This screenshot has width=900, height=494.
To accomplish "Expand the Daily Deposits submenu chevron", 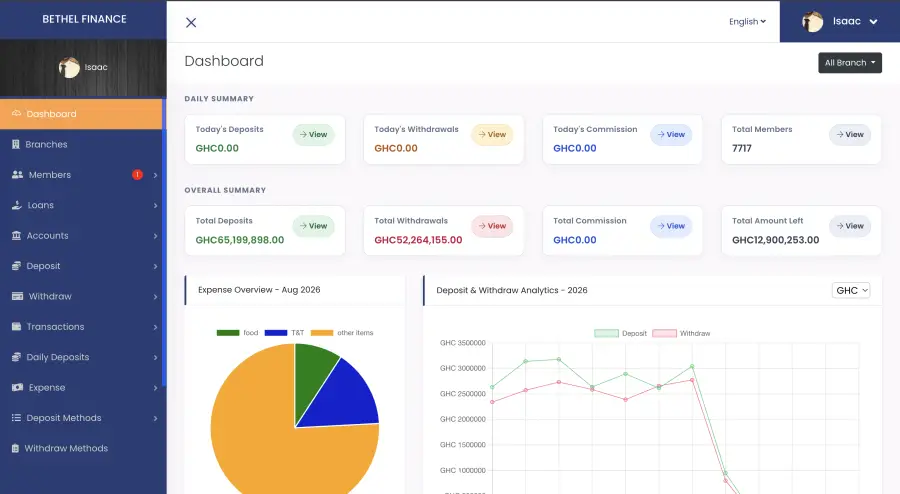I will [x=155, y=357].
